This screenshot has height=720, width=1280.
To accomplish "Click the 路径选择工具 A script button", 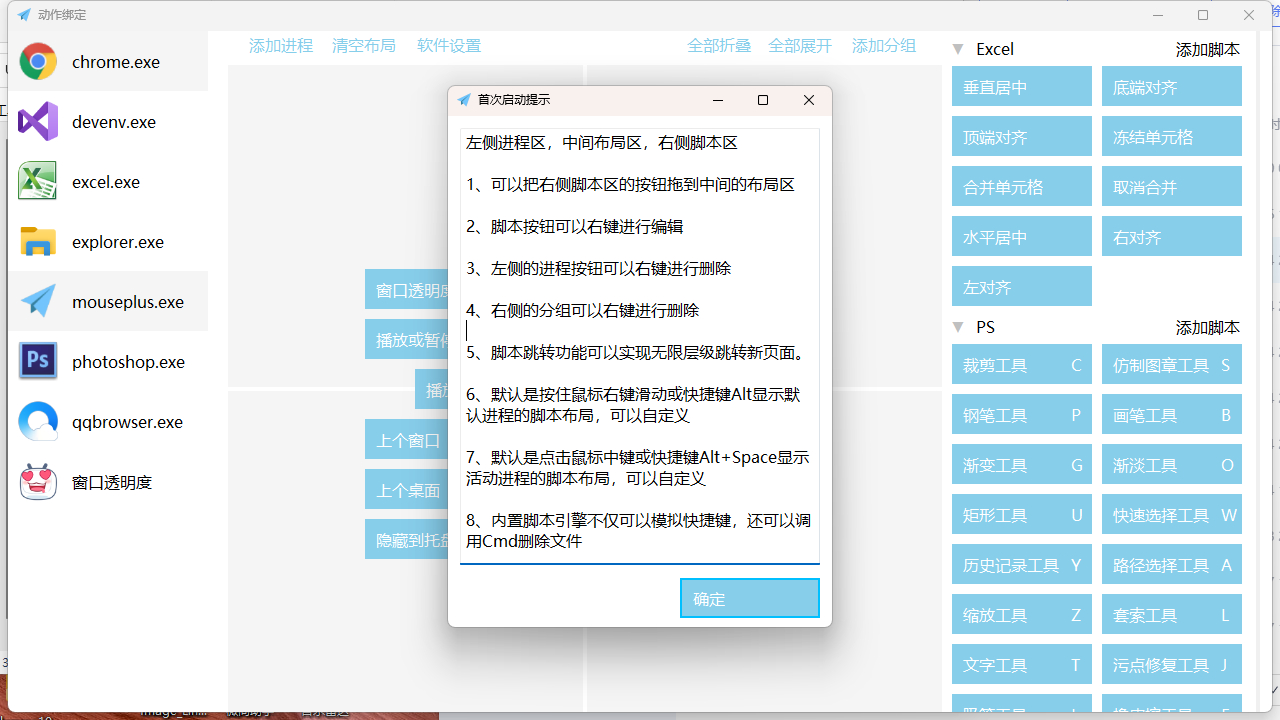I will pyautogui.click(x=1172, y=565).
